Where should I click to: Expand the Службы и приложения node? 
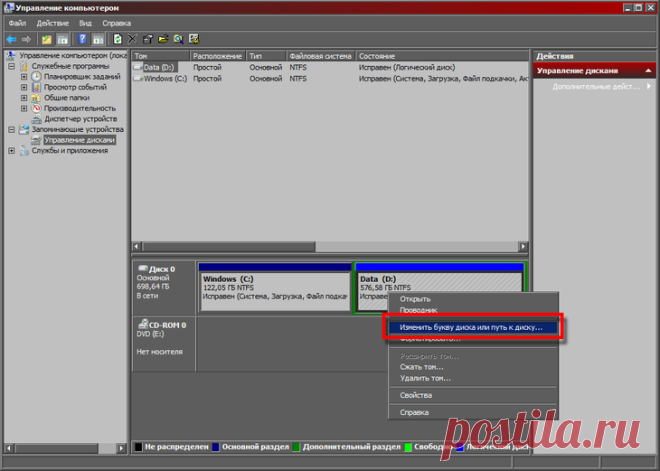point(12,150)
